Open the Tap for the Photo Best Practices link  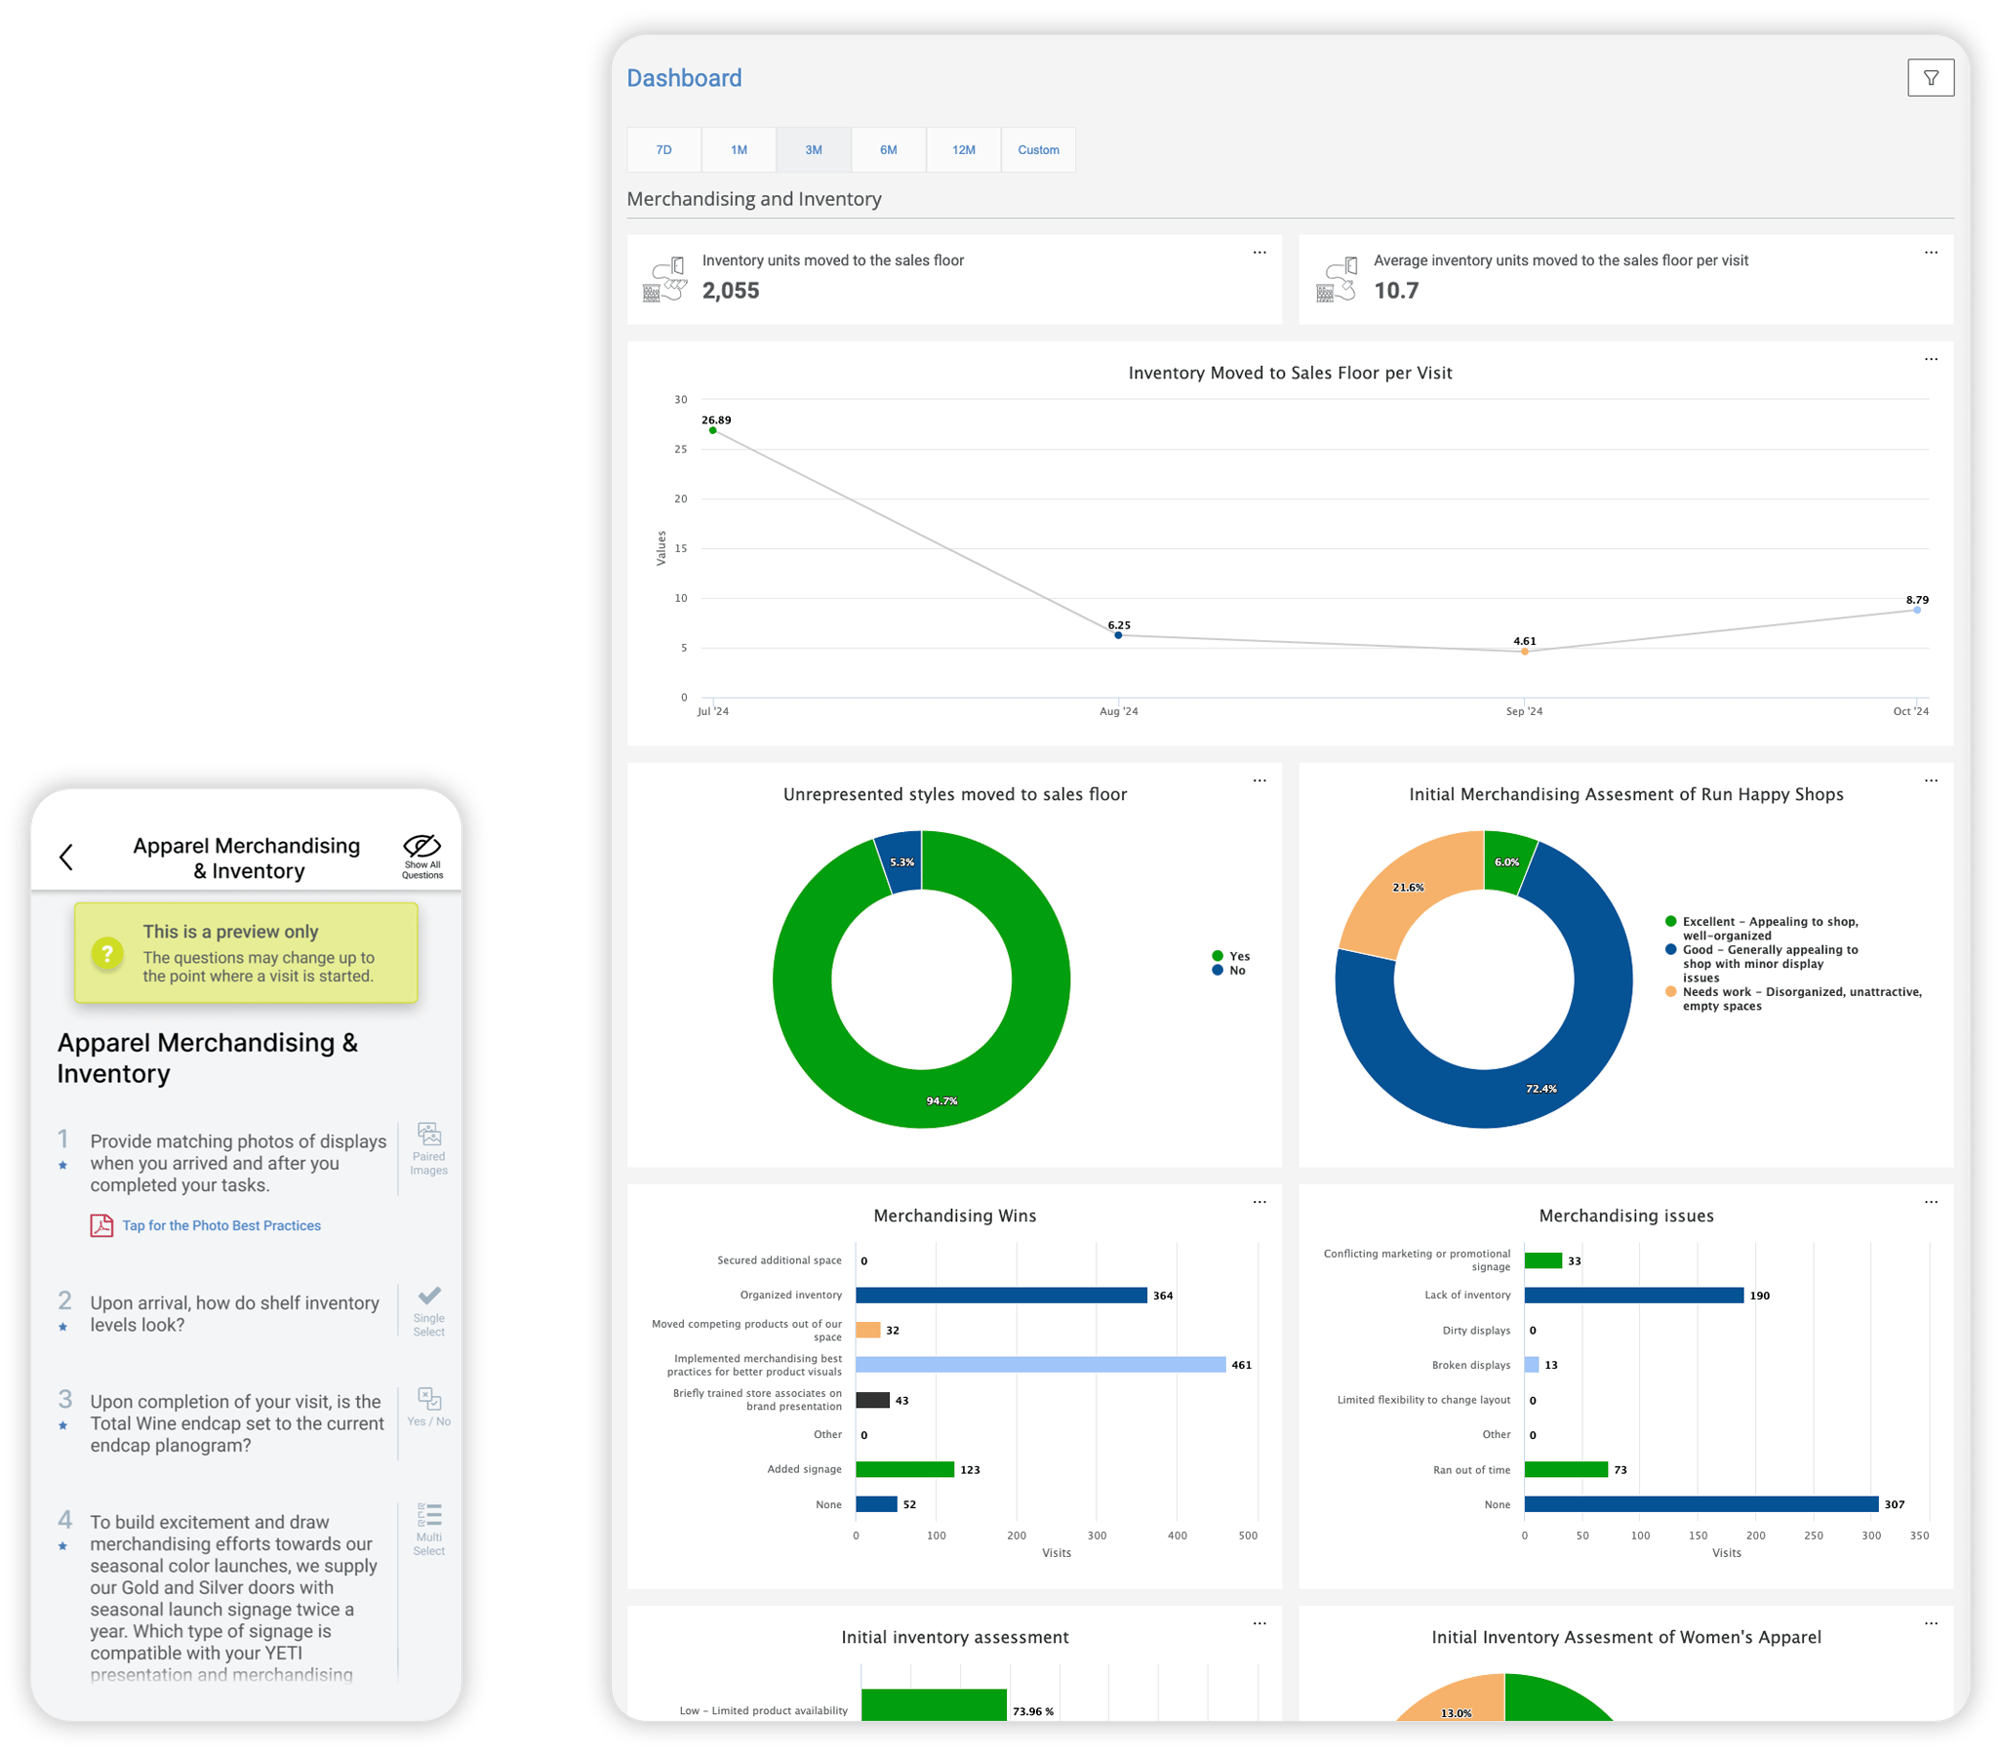click(221, 1225)
